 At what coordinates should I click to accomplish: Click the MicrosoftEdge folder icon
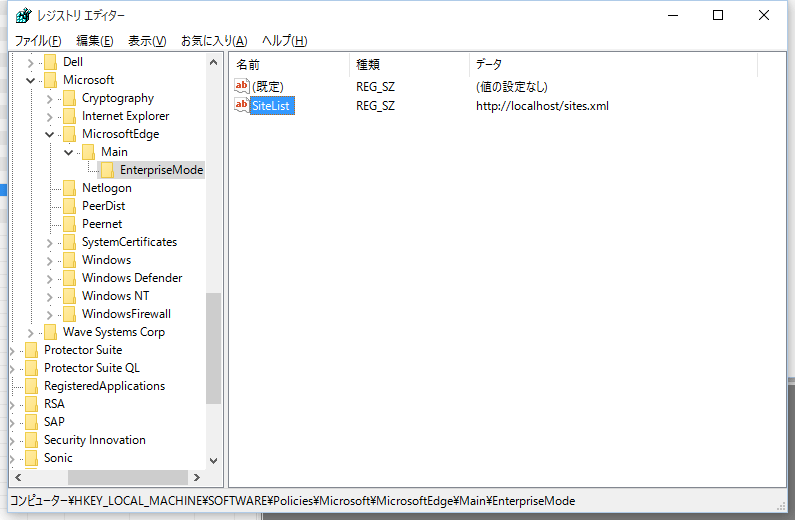[x=69, y=134]
